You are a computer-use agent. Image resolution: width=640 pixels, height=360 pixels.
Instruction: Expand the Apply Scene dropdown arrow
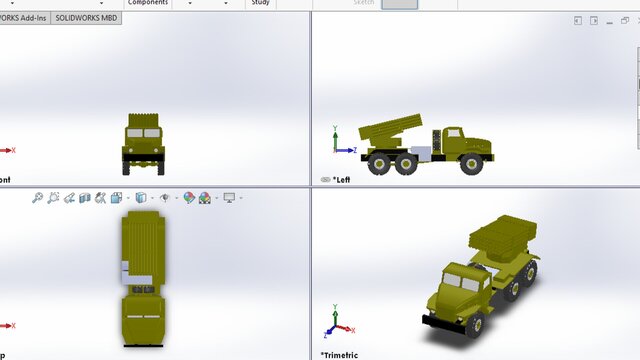[216, 198]
